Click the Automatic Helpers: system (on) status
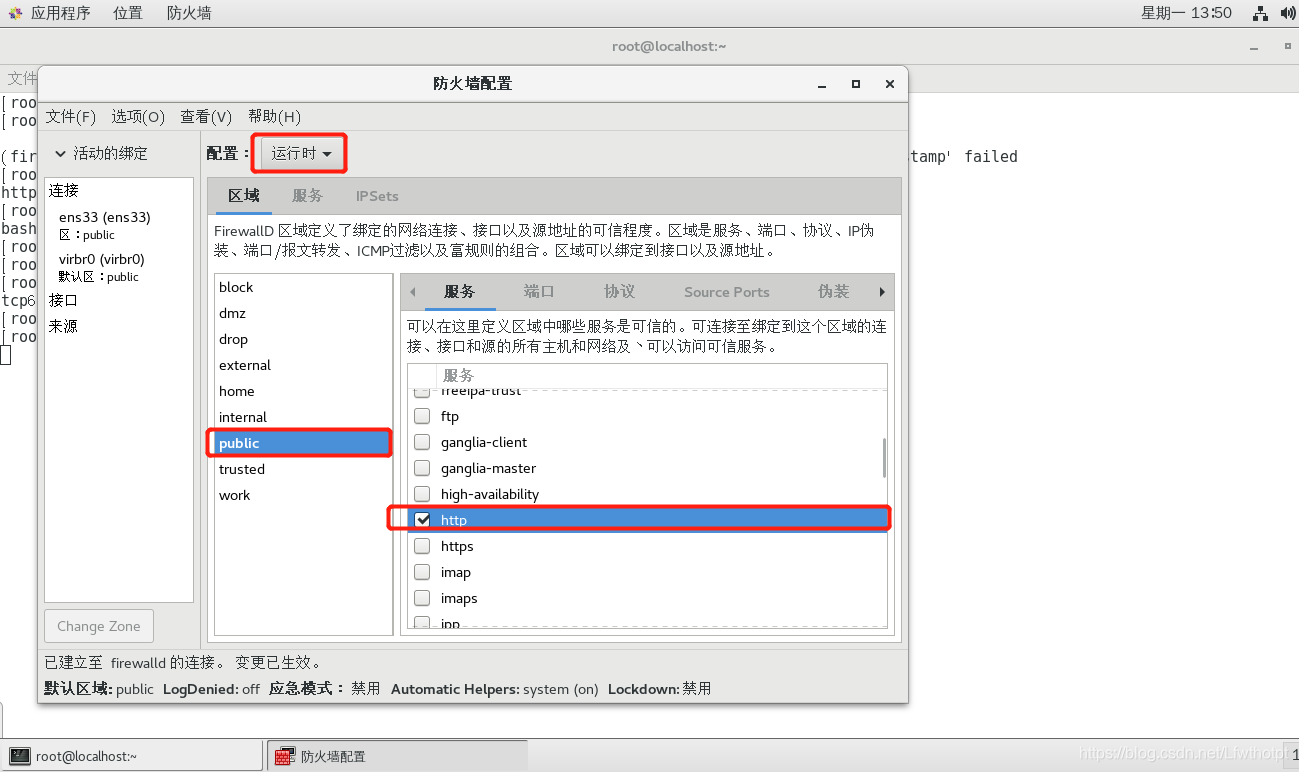 [x=495, y=689]
